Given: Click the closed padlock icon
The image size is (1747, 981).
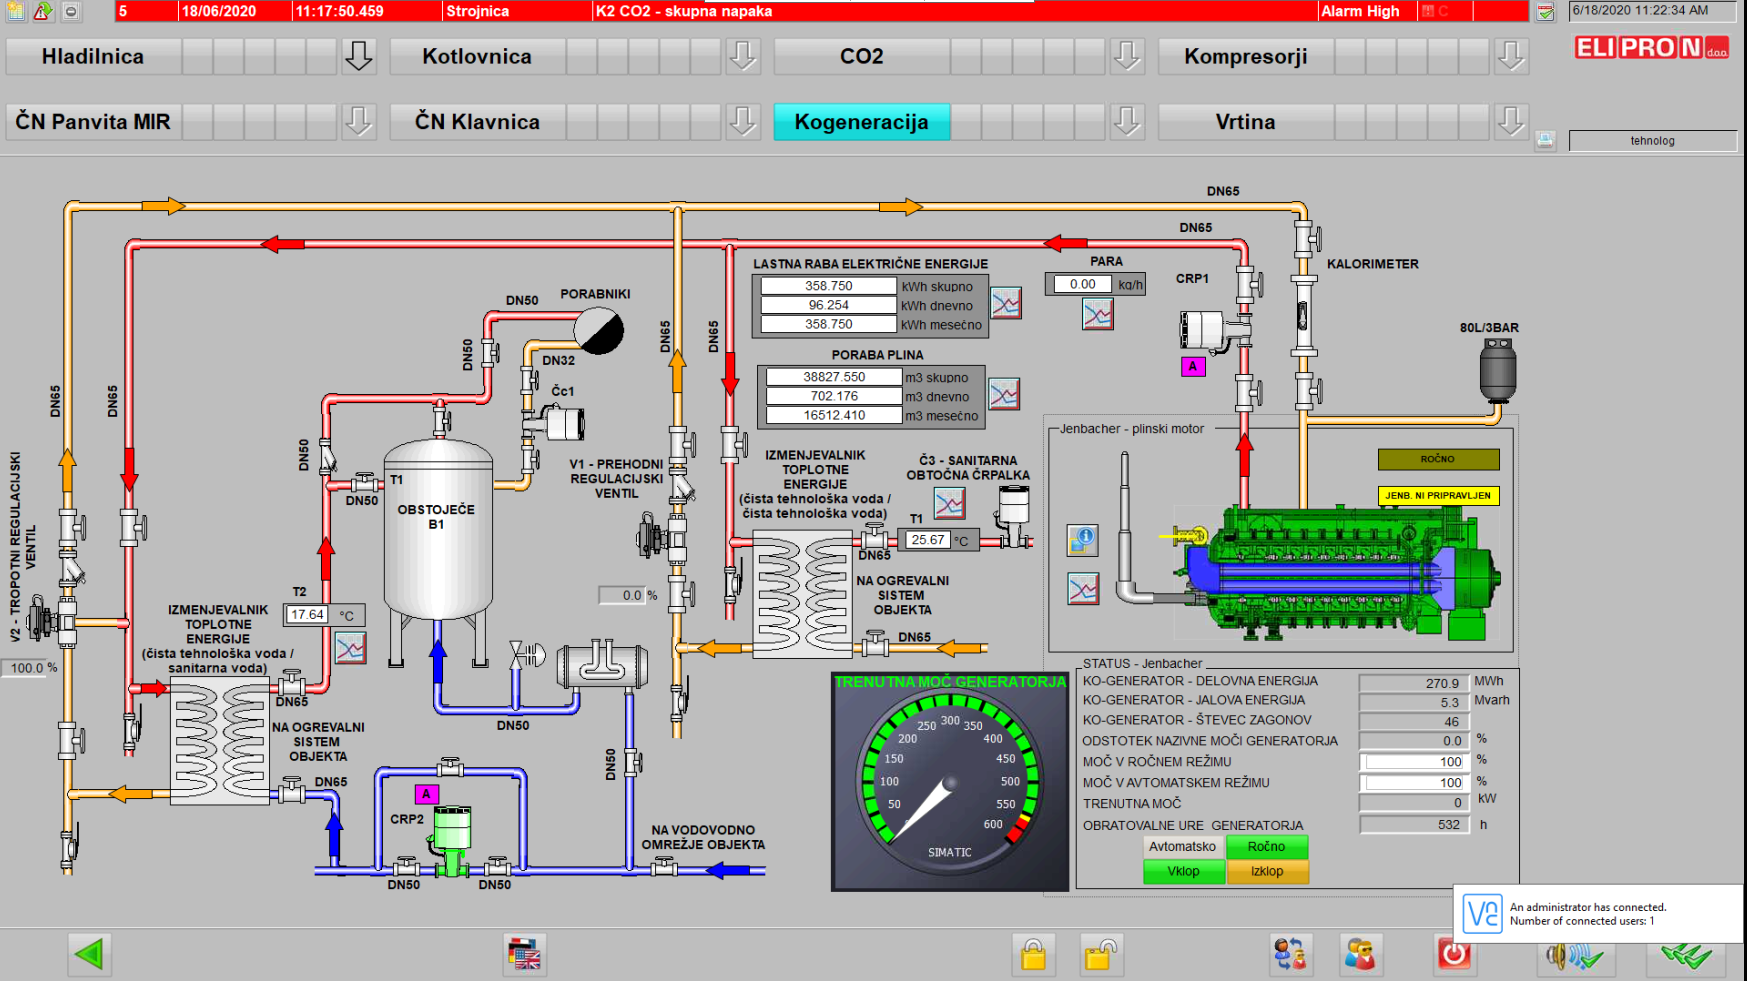Looking at the screenshot, I should (1033, 955).
